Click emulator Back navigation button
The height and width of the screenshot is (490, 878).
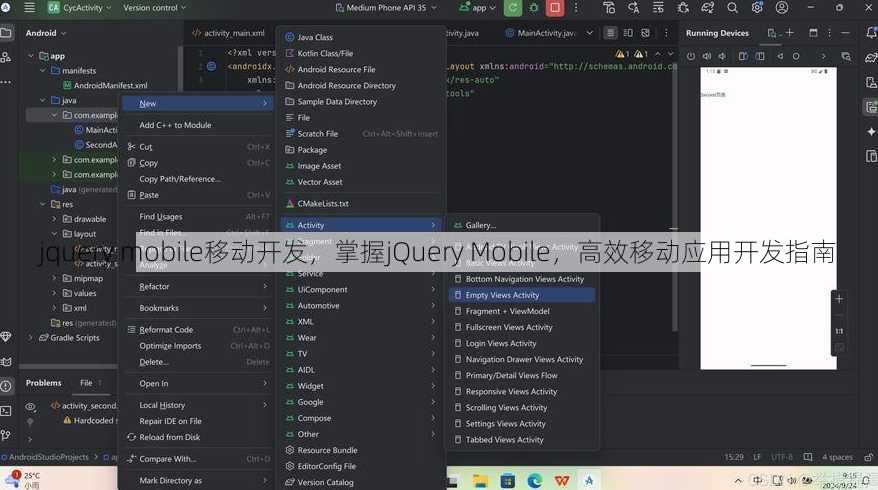click(780, 56)
